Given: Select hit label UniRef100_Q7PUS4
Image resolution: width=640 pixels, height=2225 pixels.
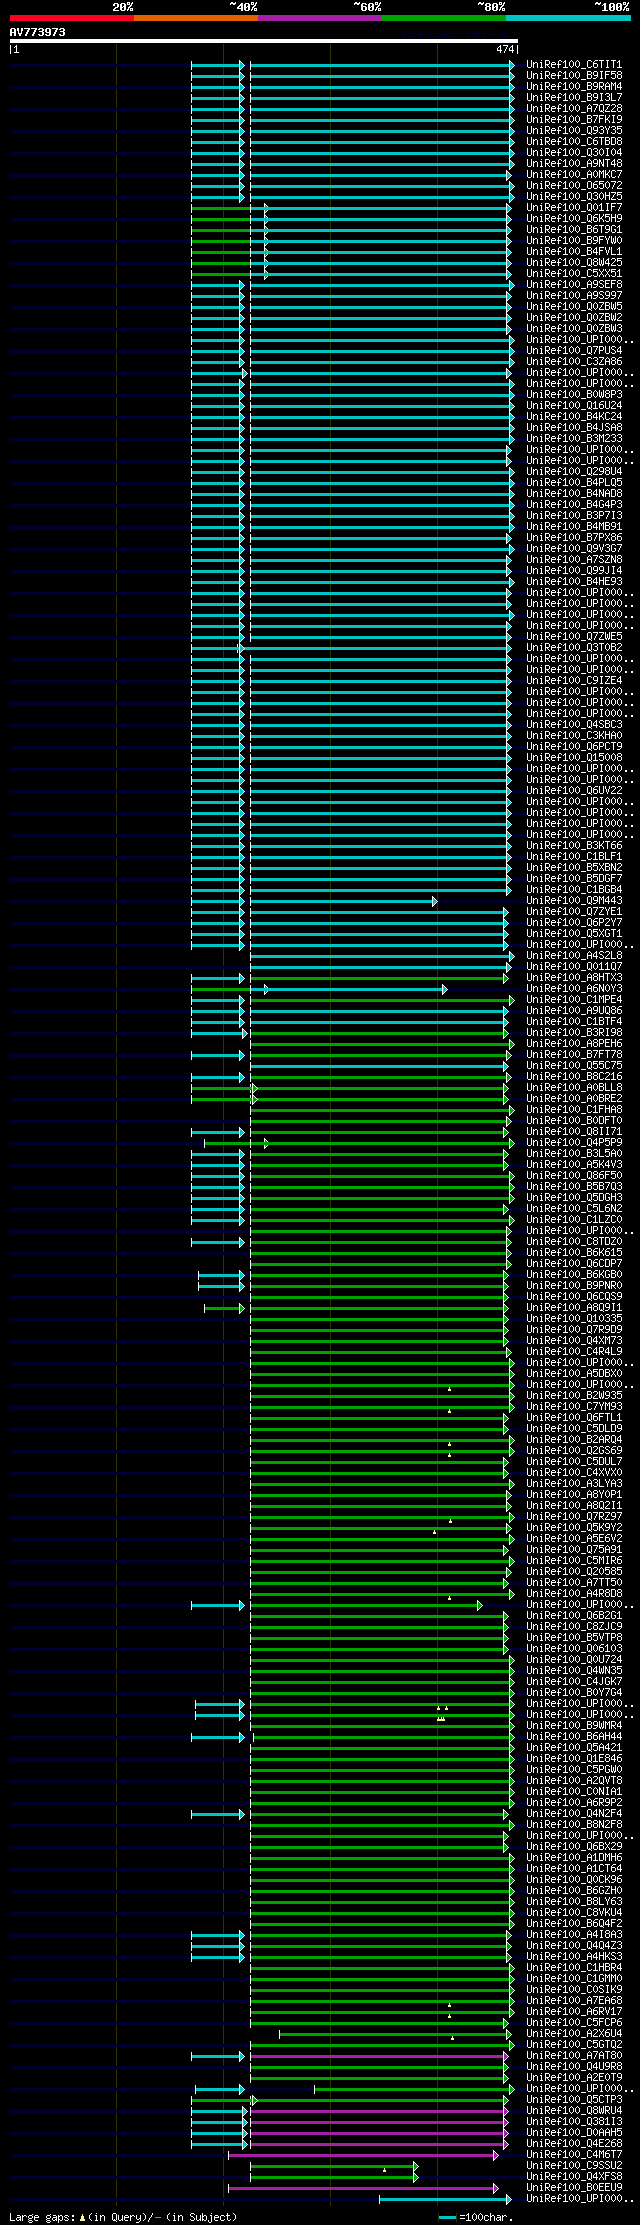Looking at the screenshot, I should (574, 351).
